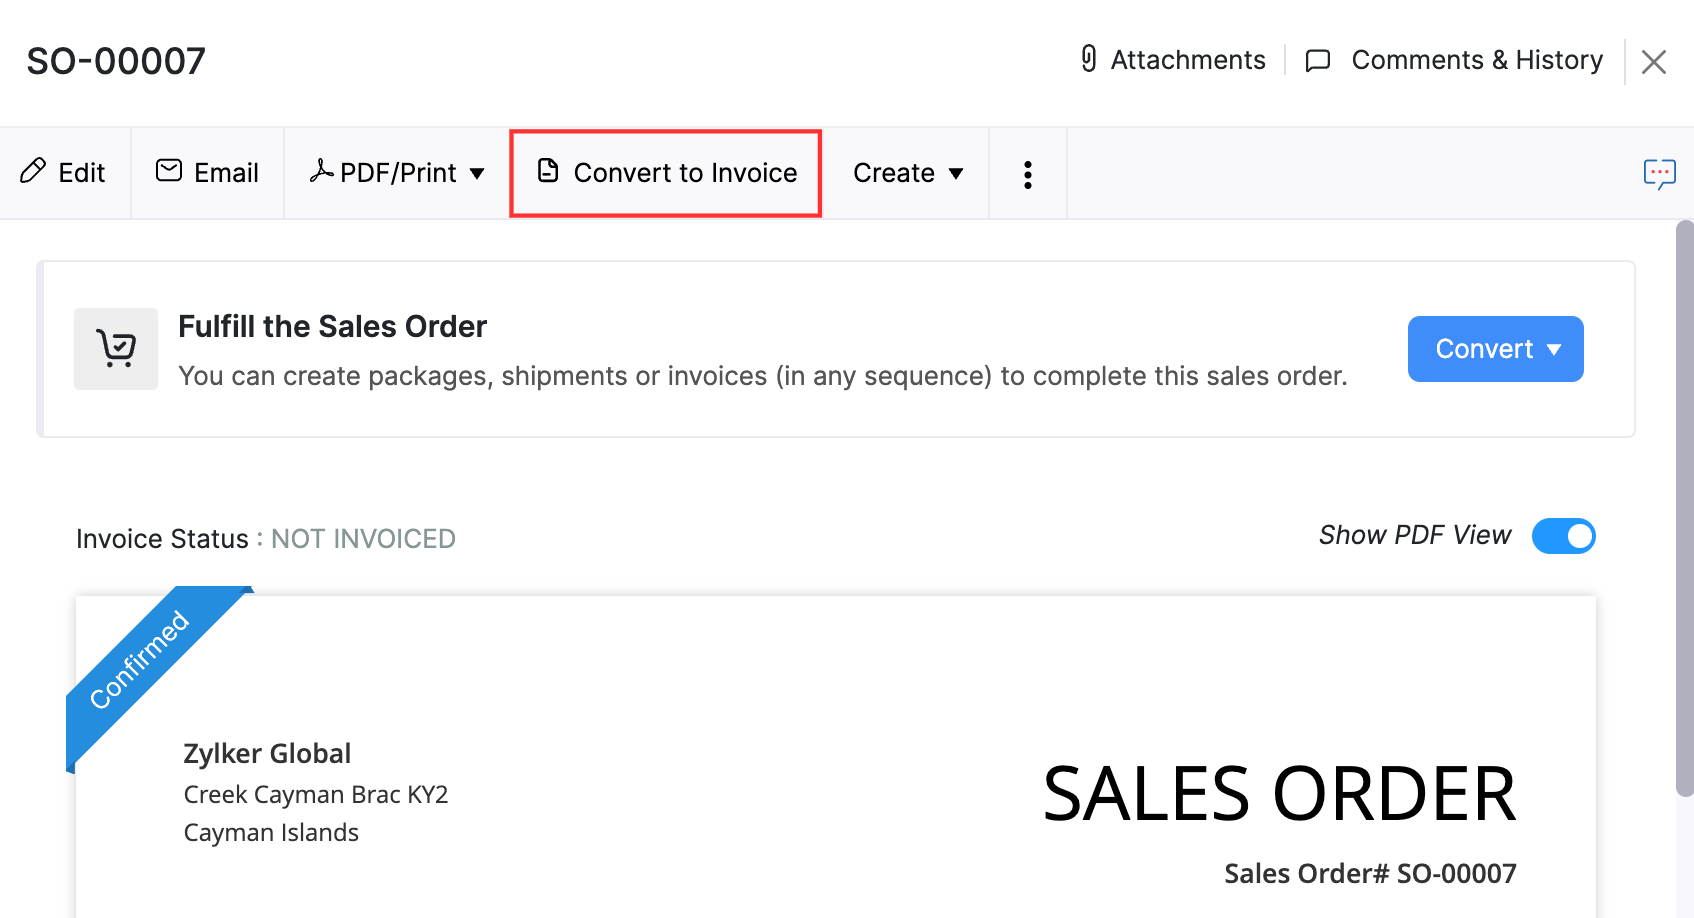Click the Convert to Invoice file icon
This screenshot has height=918, width=1694.
[546, 171]
